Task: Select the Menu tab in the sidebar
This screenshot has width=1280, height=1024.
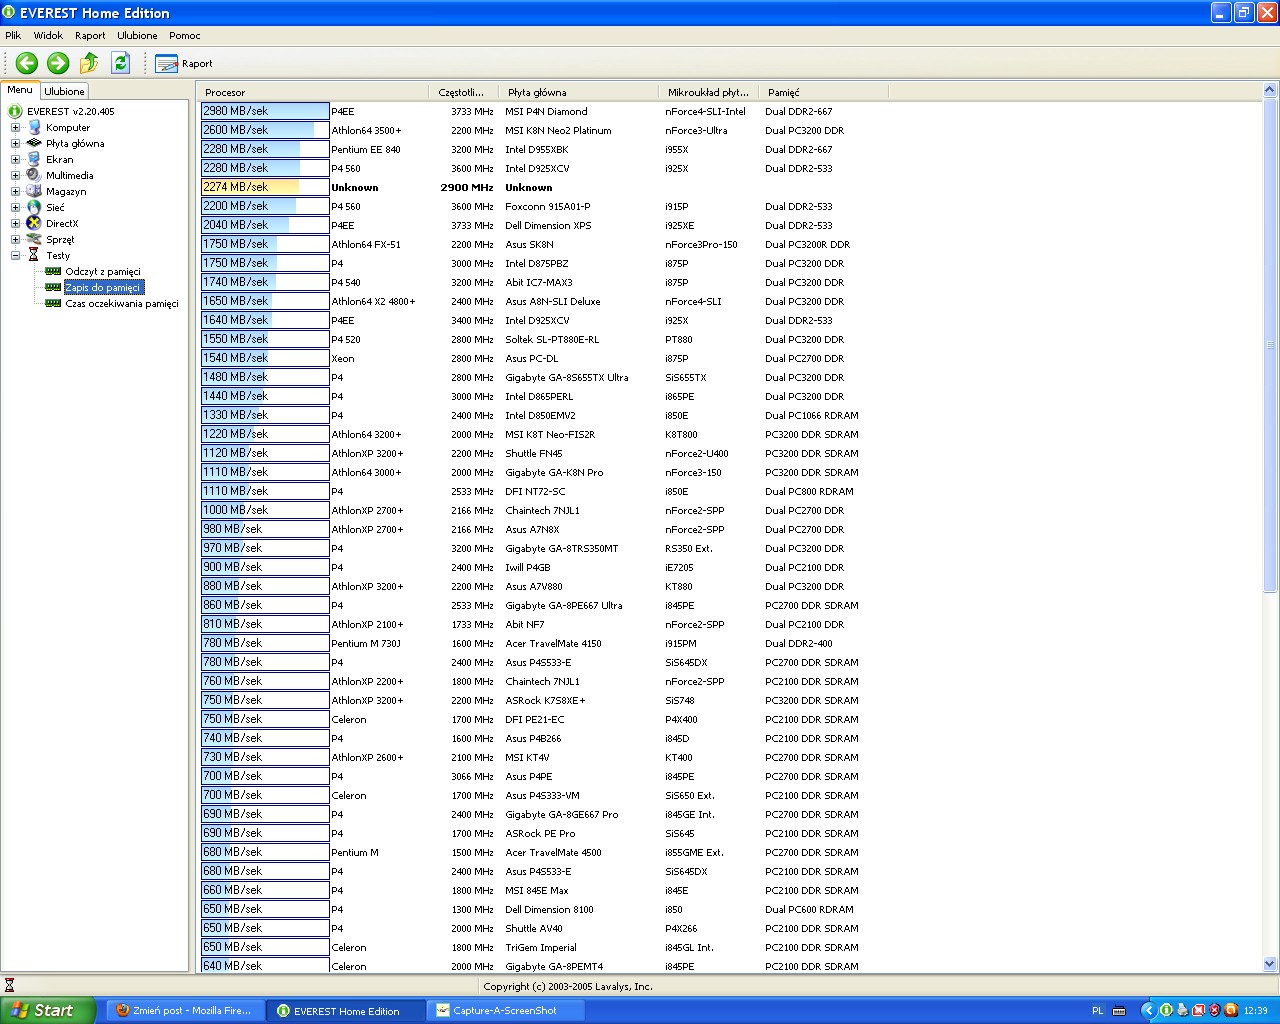Action: coord(20,90)
